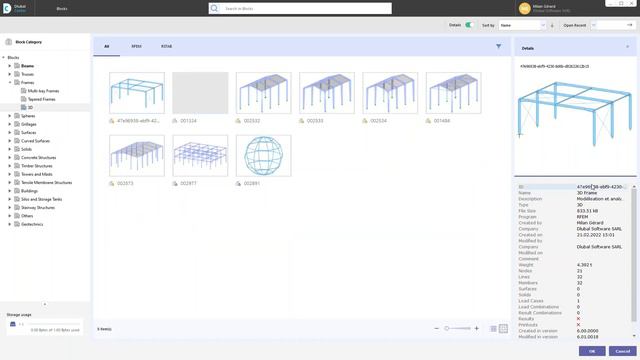640x360 pixels.
Task: Expand the Beams tree node
Action: 10,66
